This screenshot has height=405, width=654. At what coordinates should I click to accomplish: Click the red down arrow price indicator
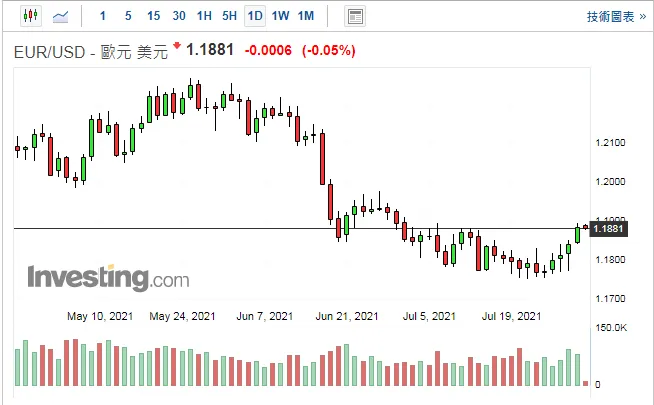coord(177,45)
